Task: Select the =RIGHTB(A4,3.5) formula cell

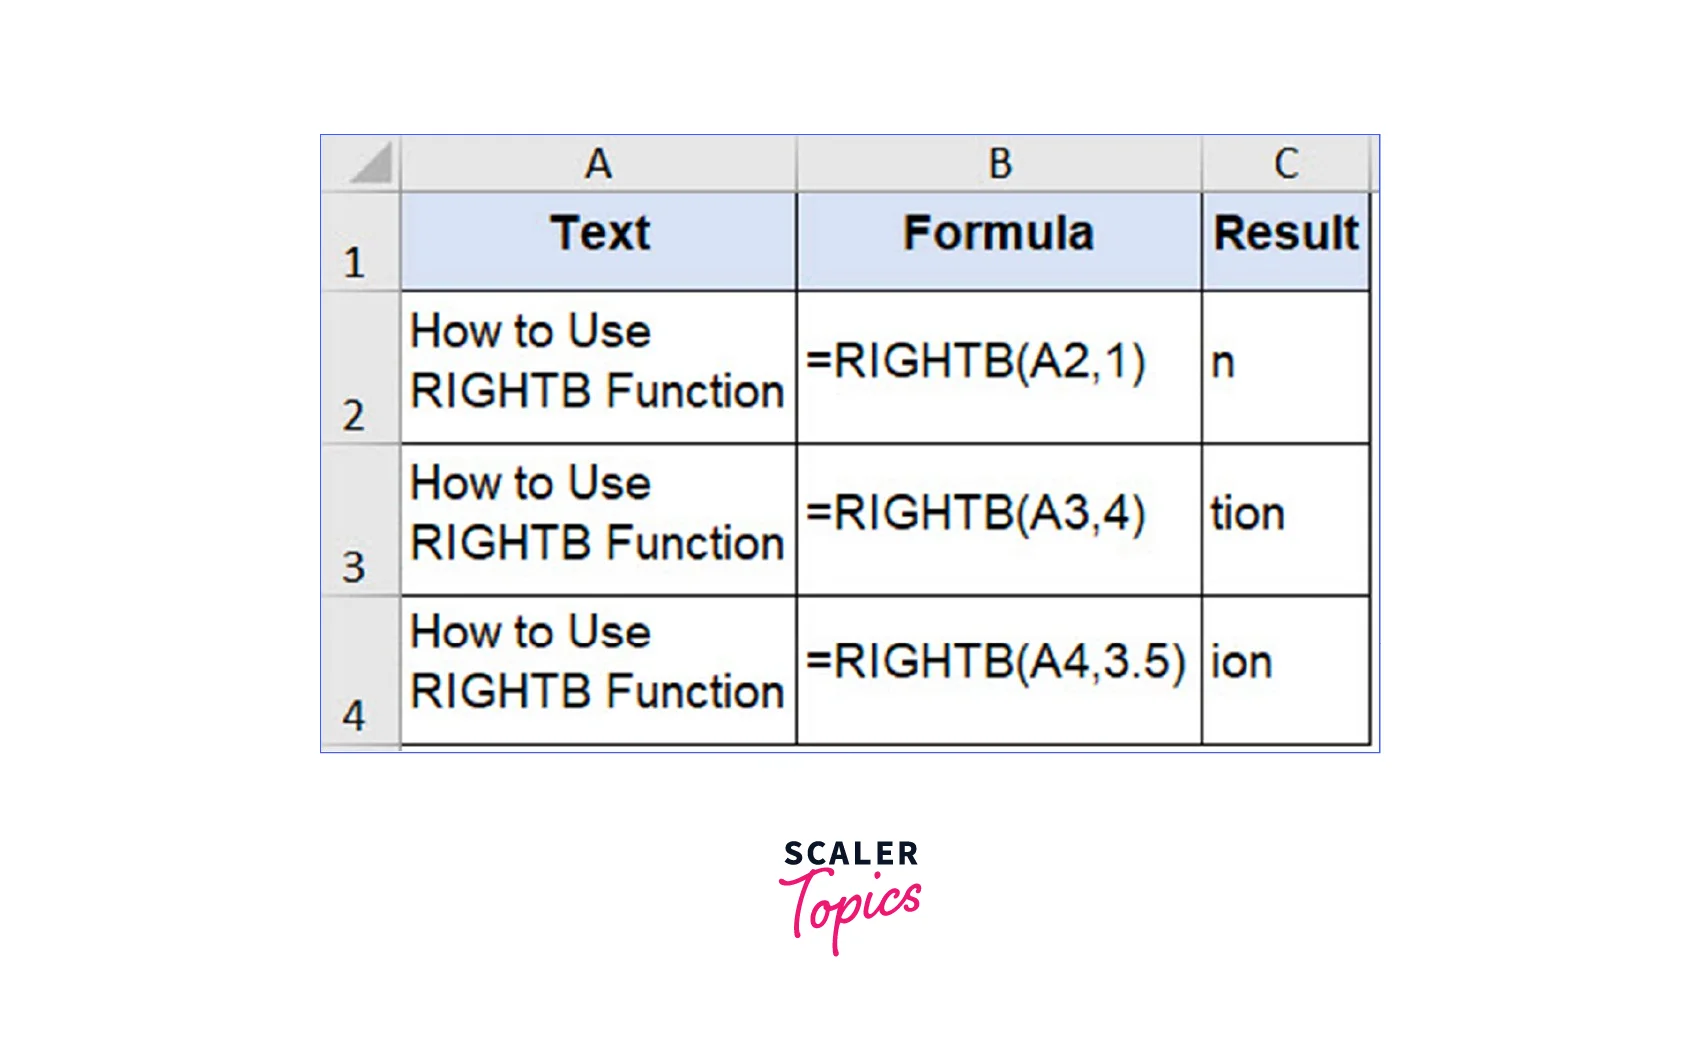Action: point(999,670)
